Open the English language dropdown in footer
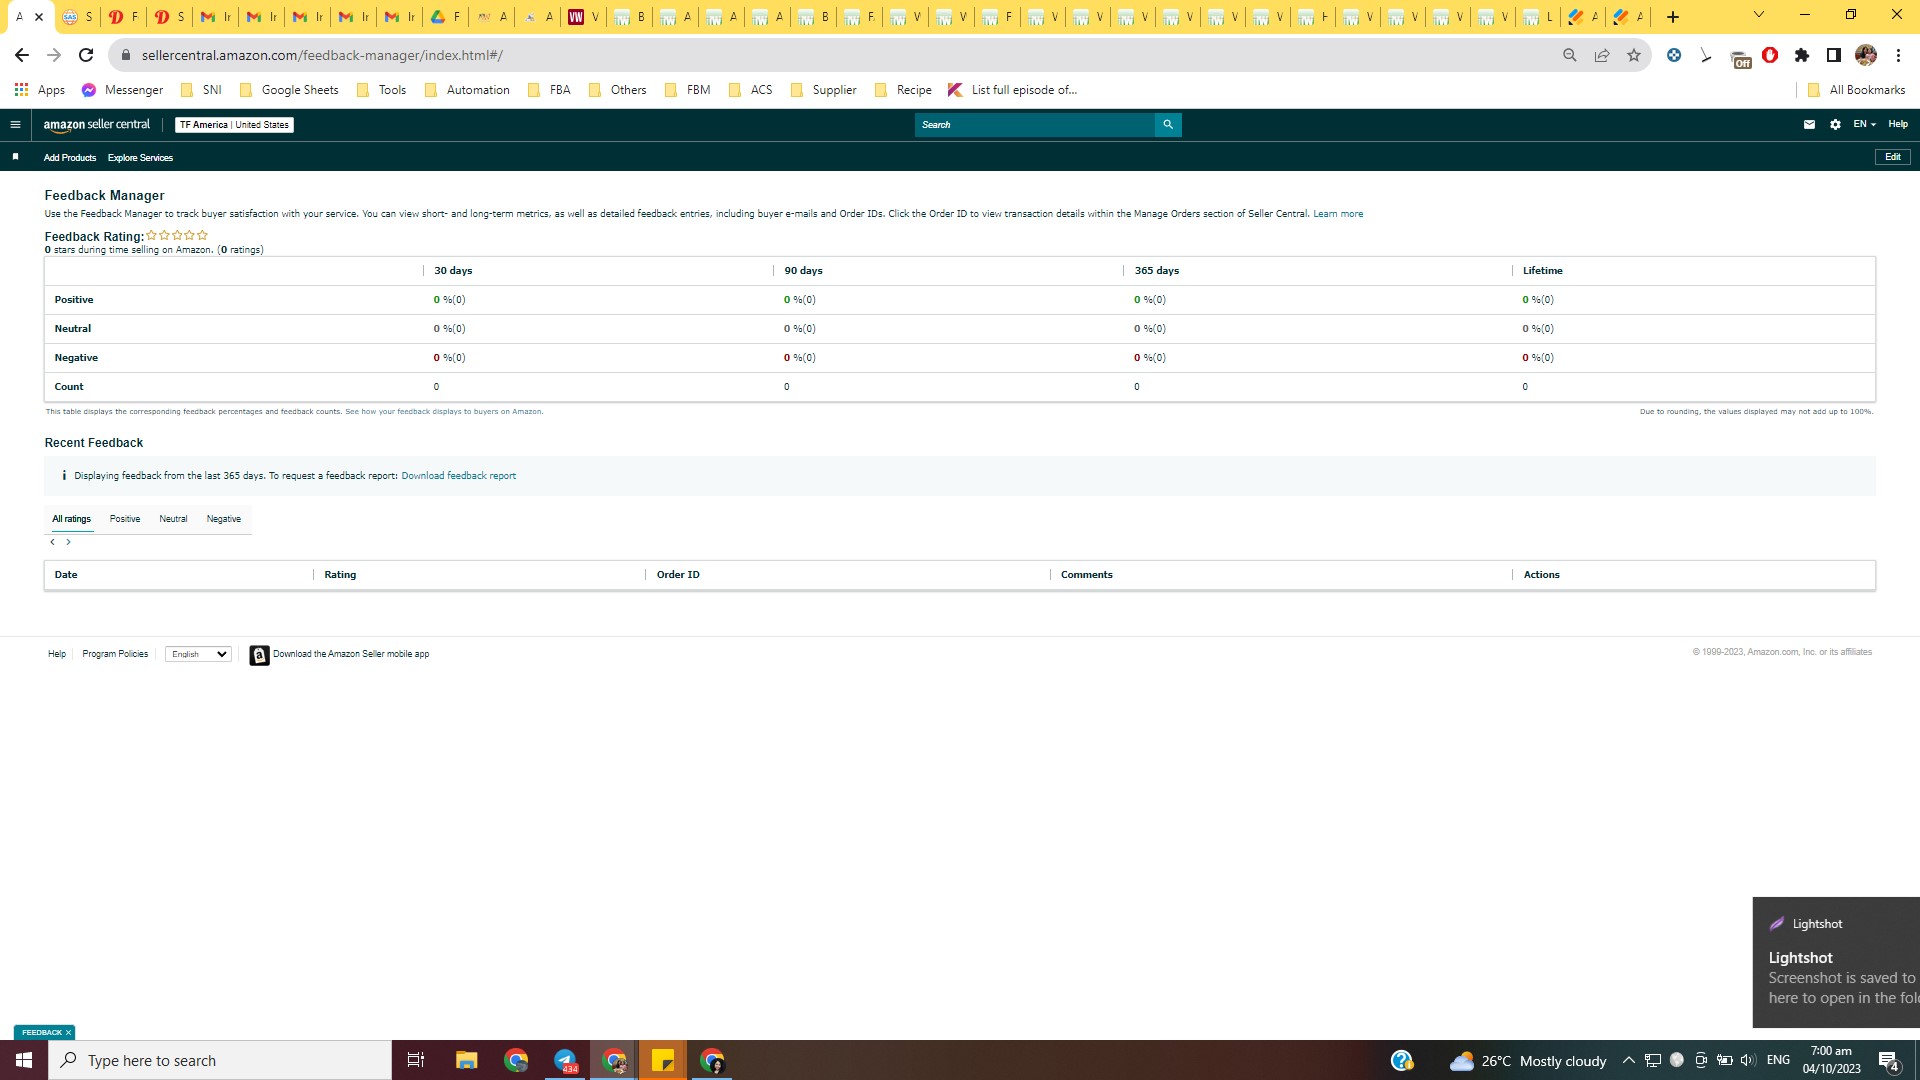 click(x=198, y=654)
